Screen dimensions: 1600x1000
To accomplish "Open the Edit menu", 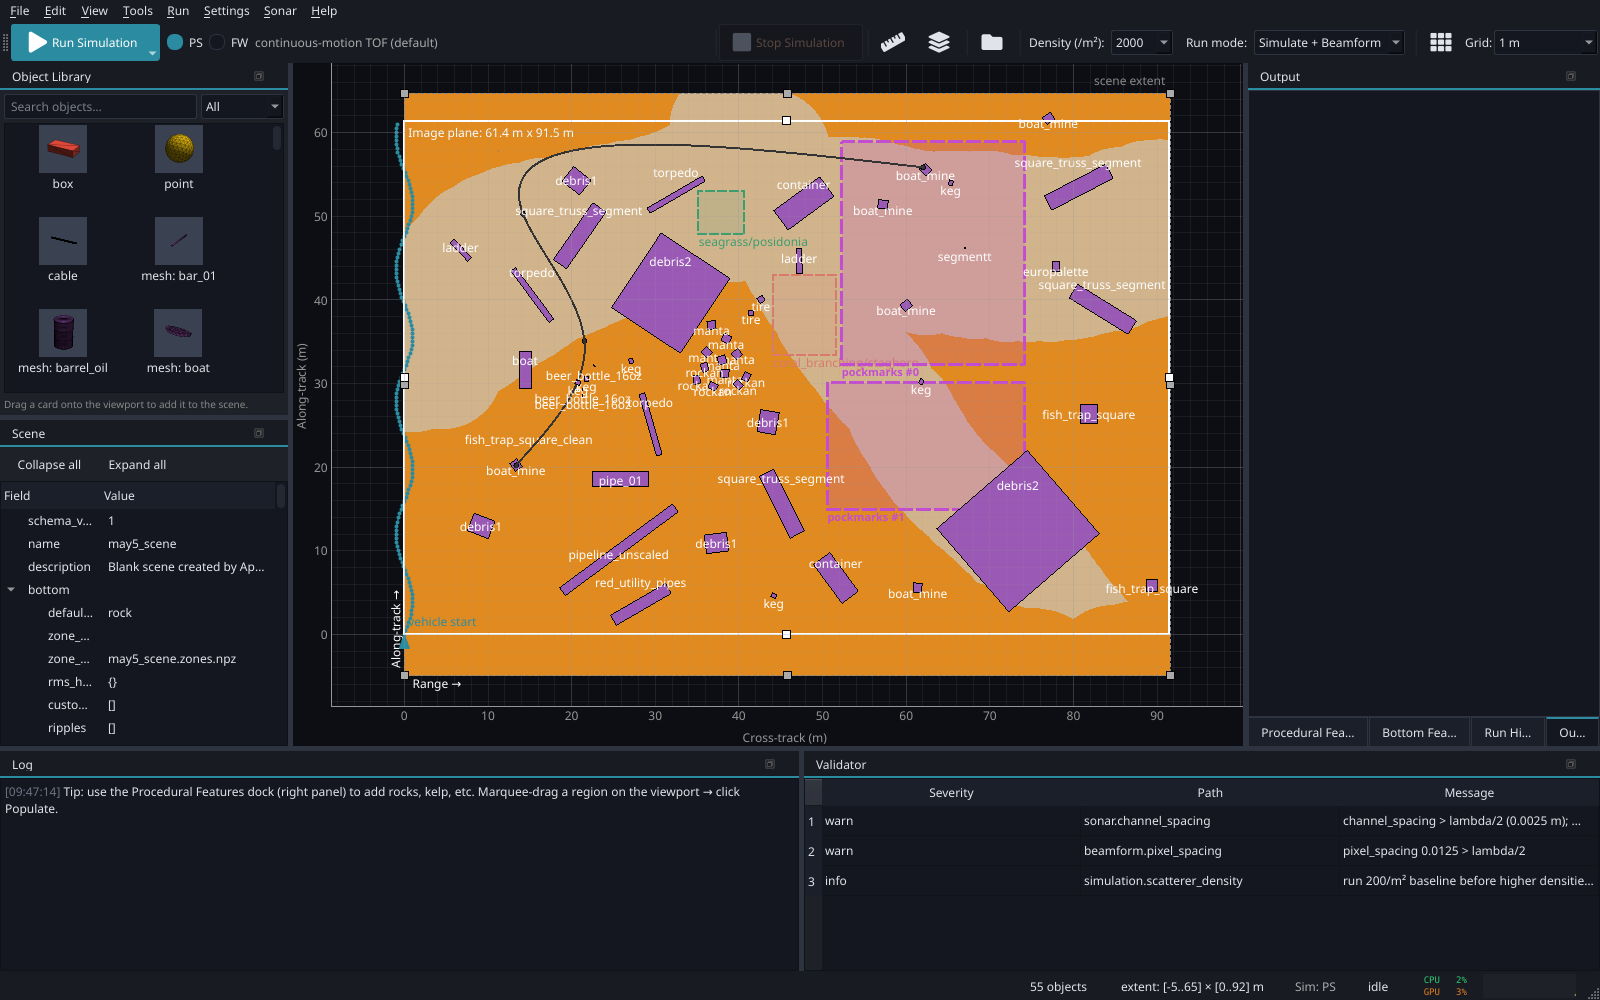I will click(55, 11).
